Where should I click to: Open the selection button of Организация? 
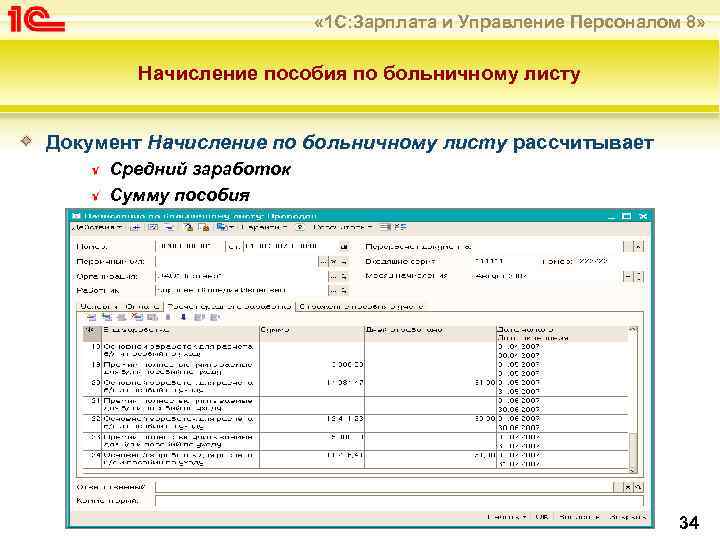(333, 276)
